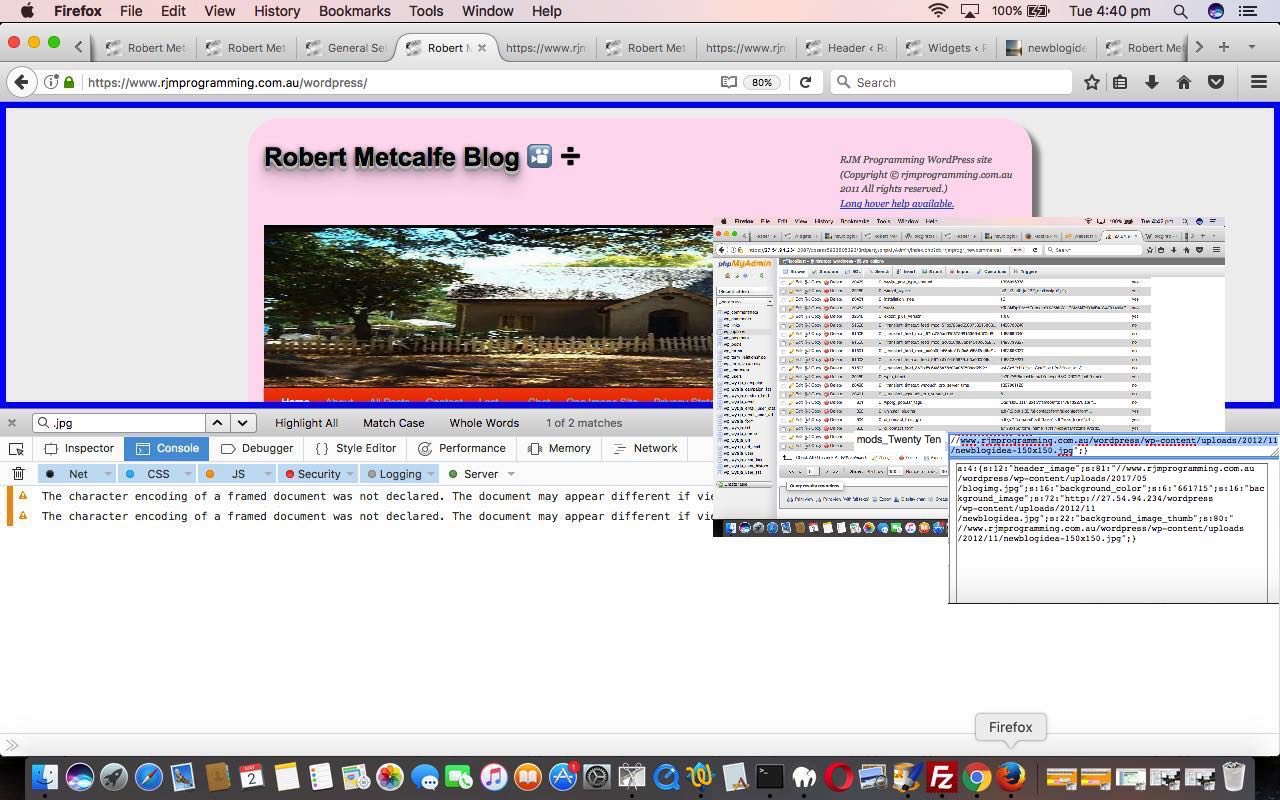Image resolution: width=1280 pixels, height=800 pixels.
Task: Open the History menu
Action: click(x=277, y=11)
